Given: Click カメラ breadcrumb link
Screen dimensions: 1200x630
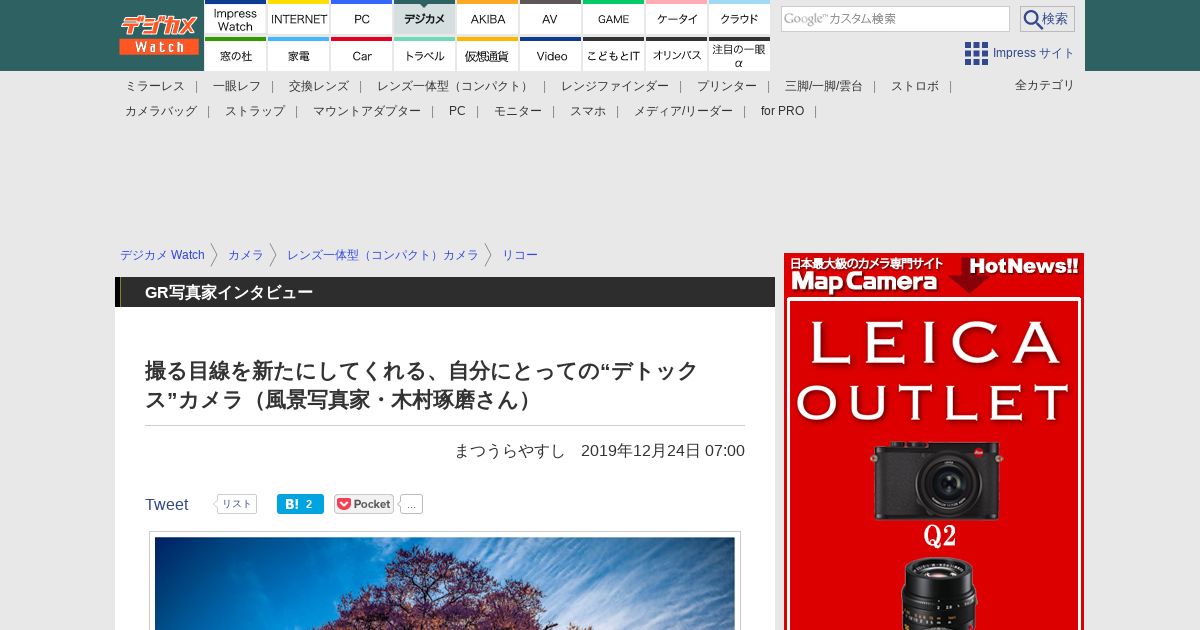Looking at the screenshot, I should [x=246, y=255].
